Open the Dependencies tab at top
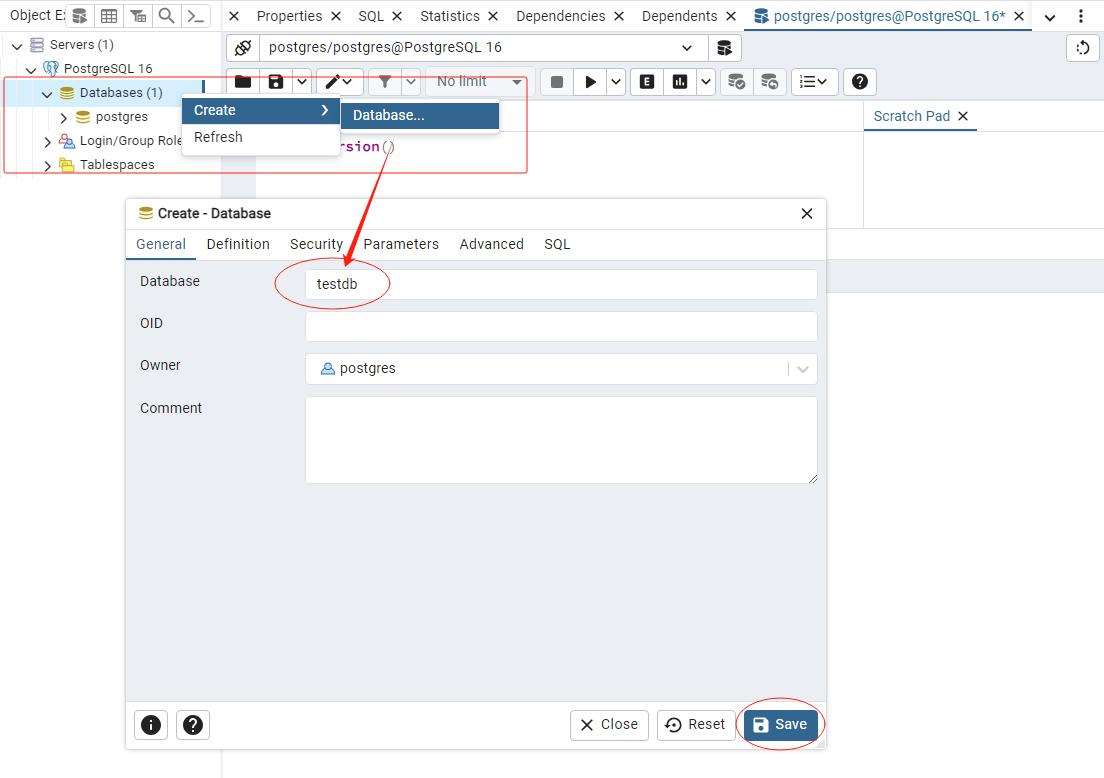The width and height of the screenshot is (1104, 778). point(560,16)
